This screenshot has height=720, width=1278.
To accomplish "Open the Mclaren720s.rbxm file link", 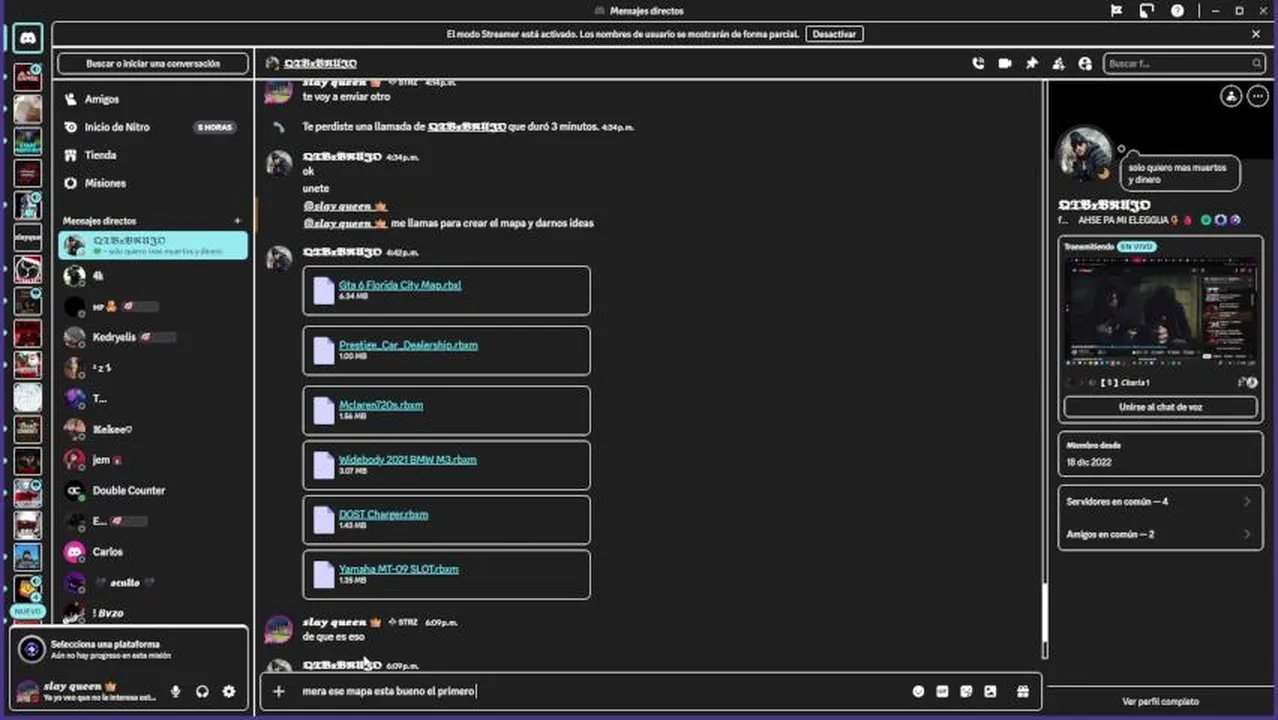I will pos(381,405).
